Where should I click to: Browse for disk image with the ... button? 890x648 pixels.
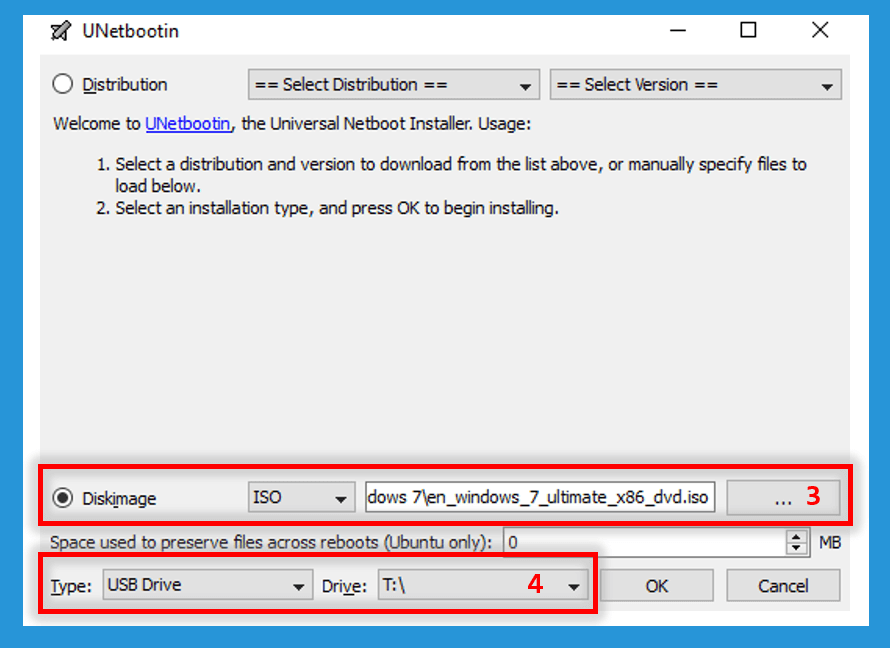tap(783, 498)
